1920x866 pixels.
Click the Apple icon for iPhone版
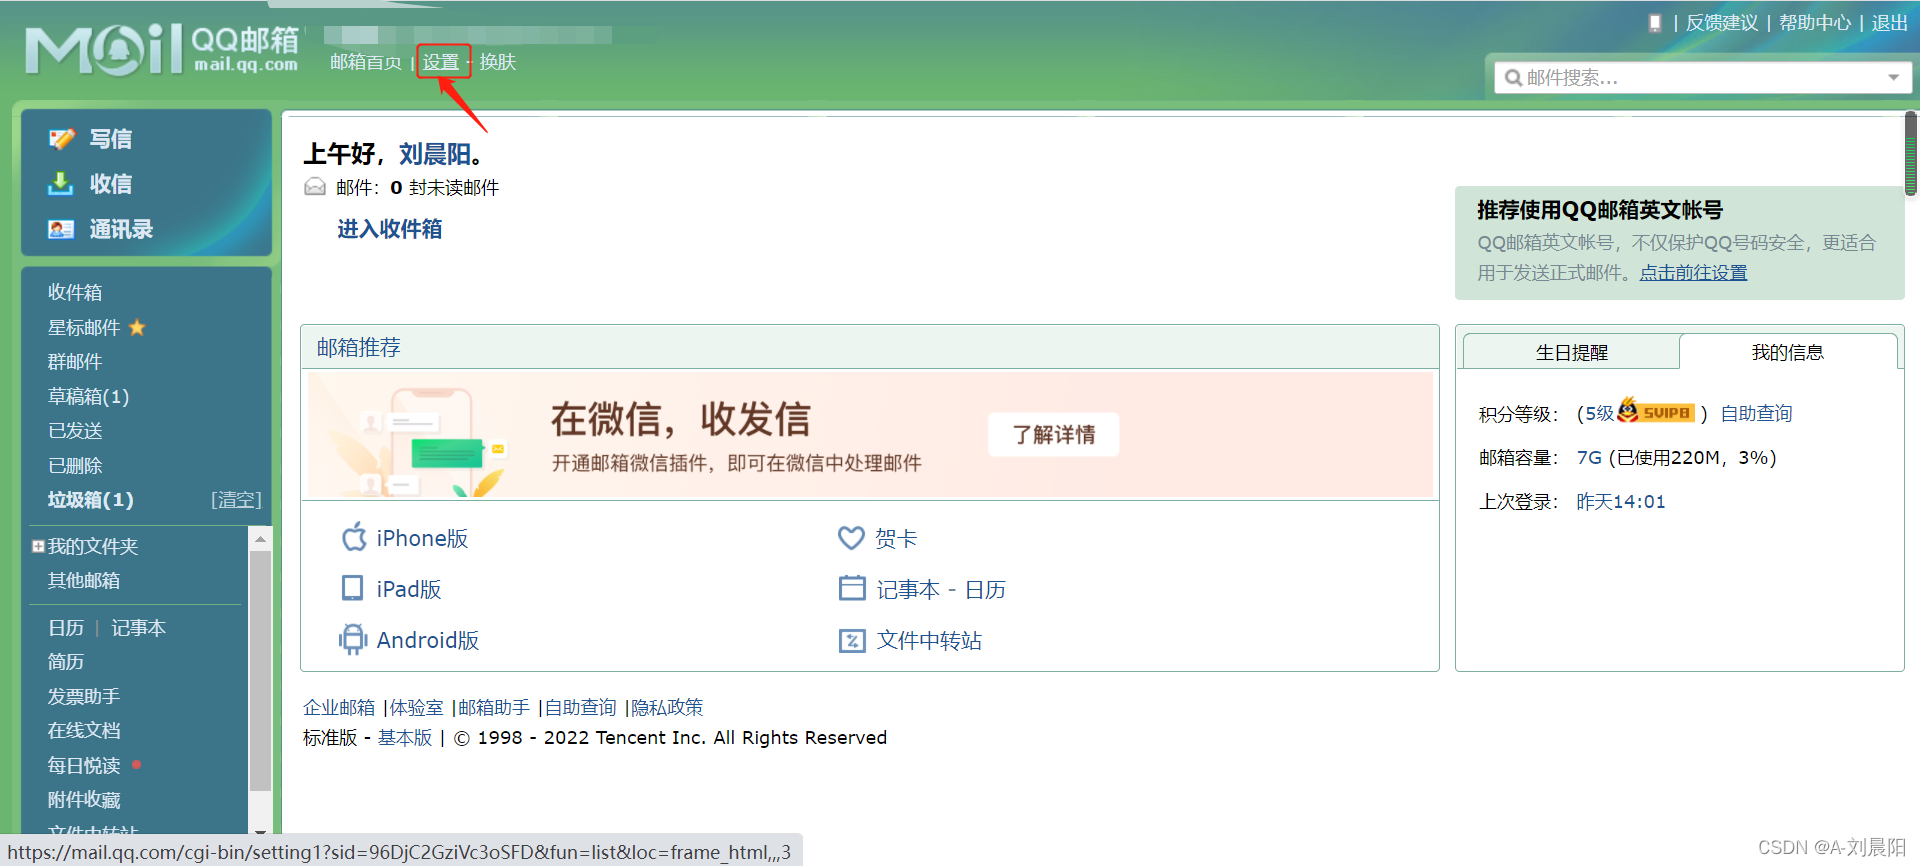(x=354, y=538)
